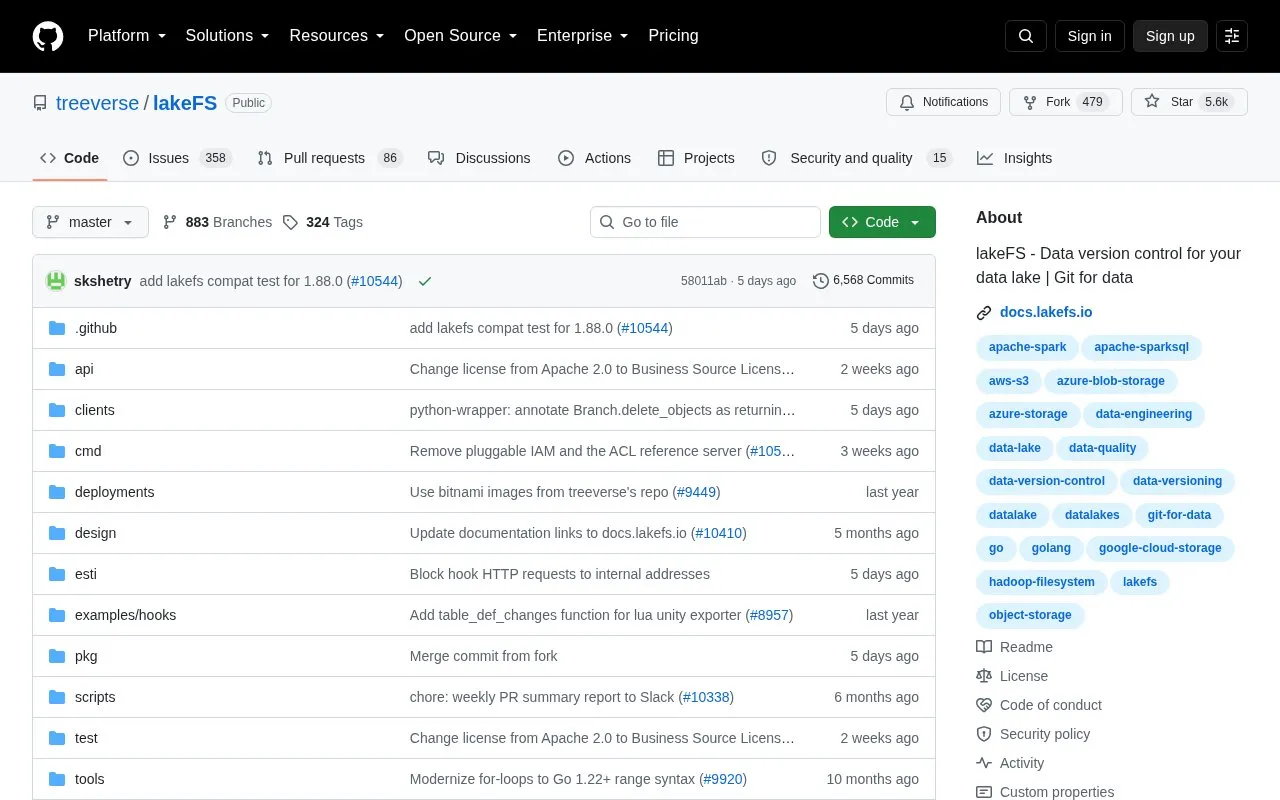
Task: Click the heart icon beside Code of conduct
Action: pyautogui.click(x=984, y=705)
